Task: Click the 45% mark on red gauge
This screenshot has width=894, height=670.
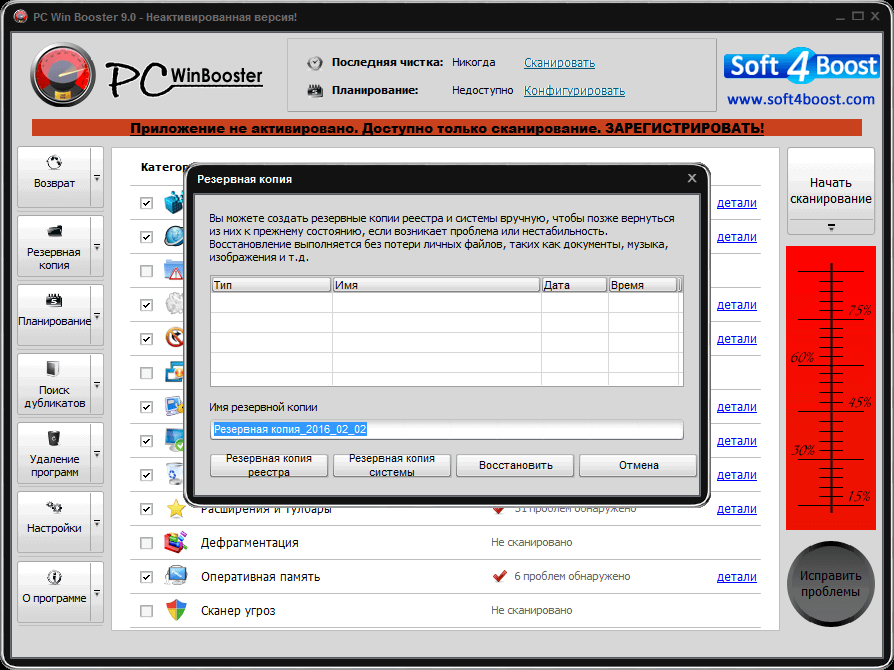Action: [x=860, y=402]
